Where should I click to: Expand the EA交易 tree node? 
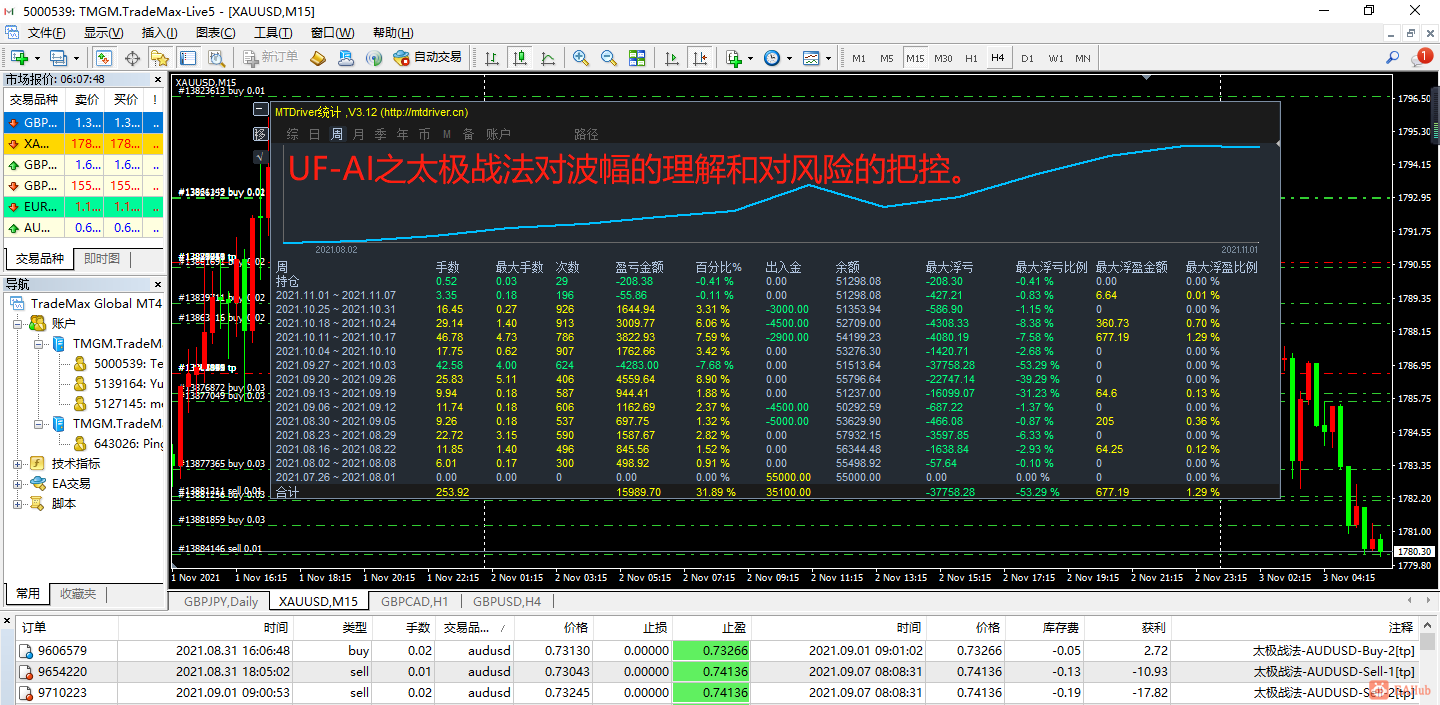tap(17, 484)
